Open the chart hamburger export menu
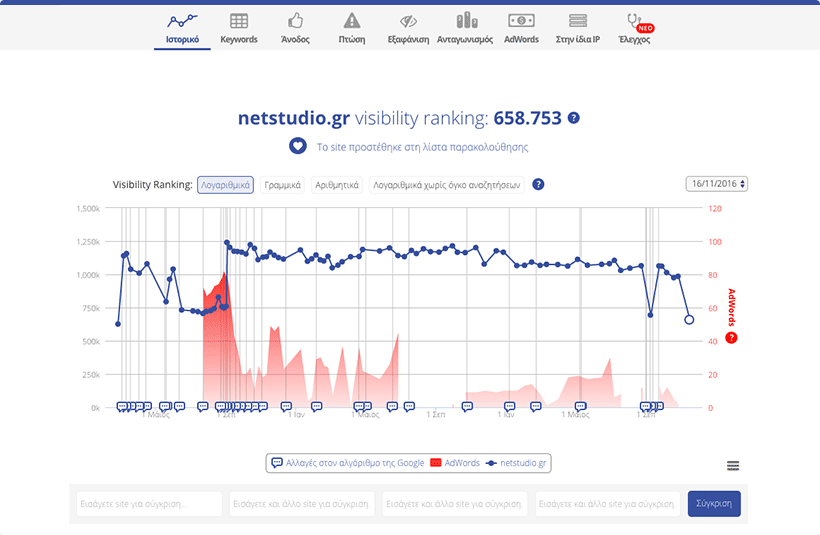This screenshot has height=535, width=820. tap(733, 465)
